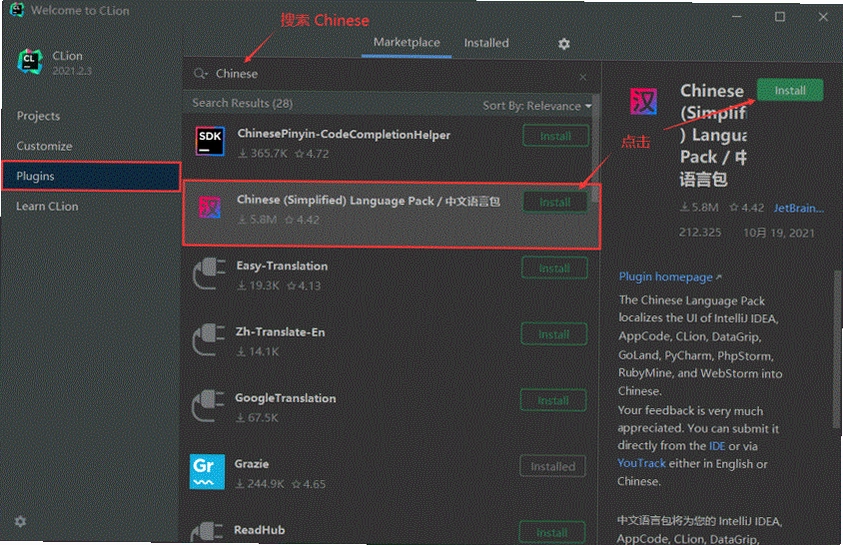Open the plugins settings gear icon
843x545 pixels.
563,44
